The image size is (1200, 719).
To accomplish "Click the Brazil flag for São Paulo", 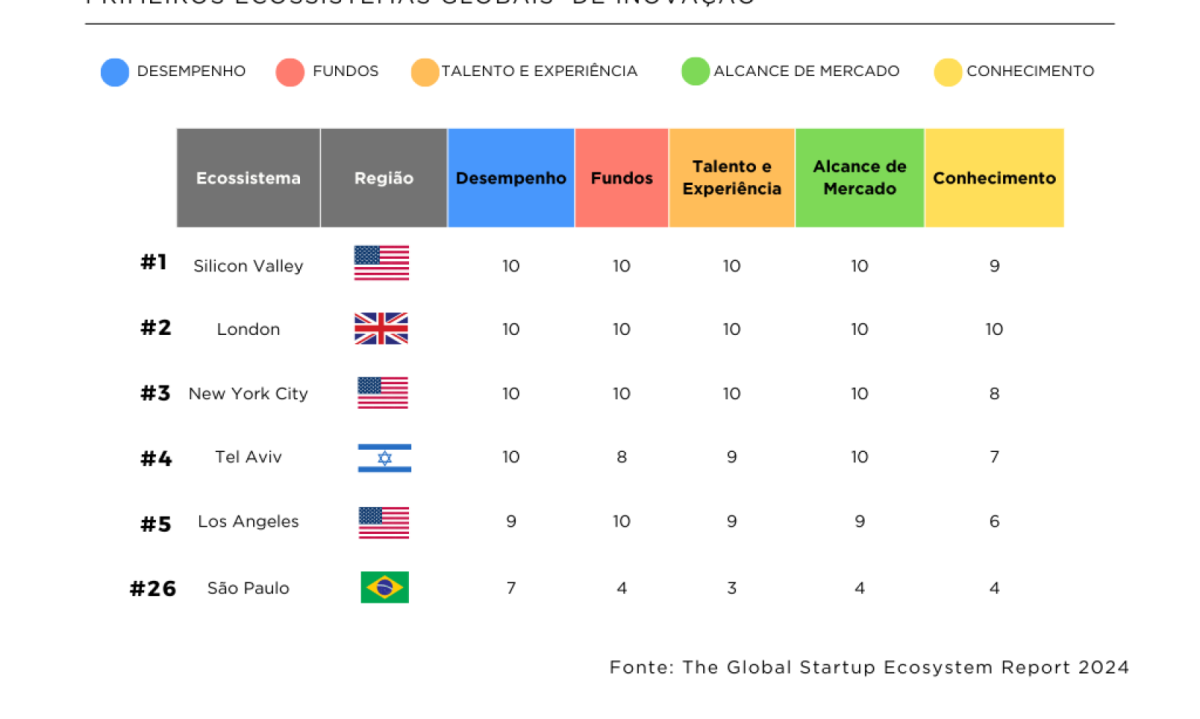I will [x=385, y=587].
